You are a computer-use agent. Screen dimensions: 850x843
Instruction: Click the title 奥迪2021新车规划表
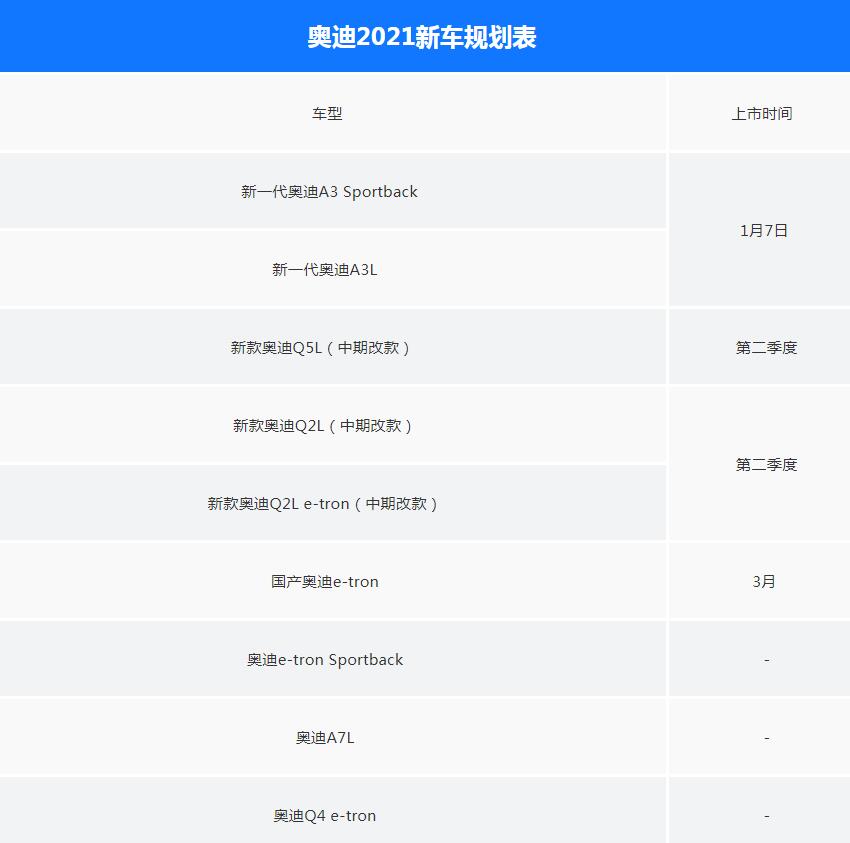[x=422, y=37]
